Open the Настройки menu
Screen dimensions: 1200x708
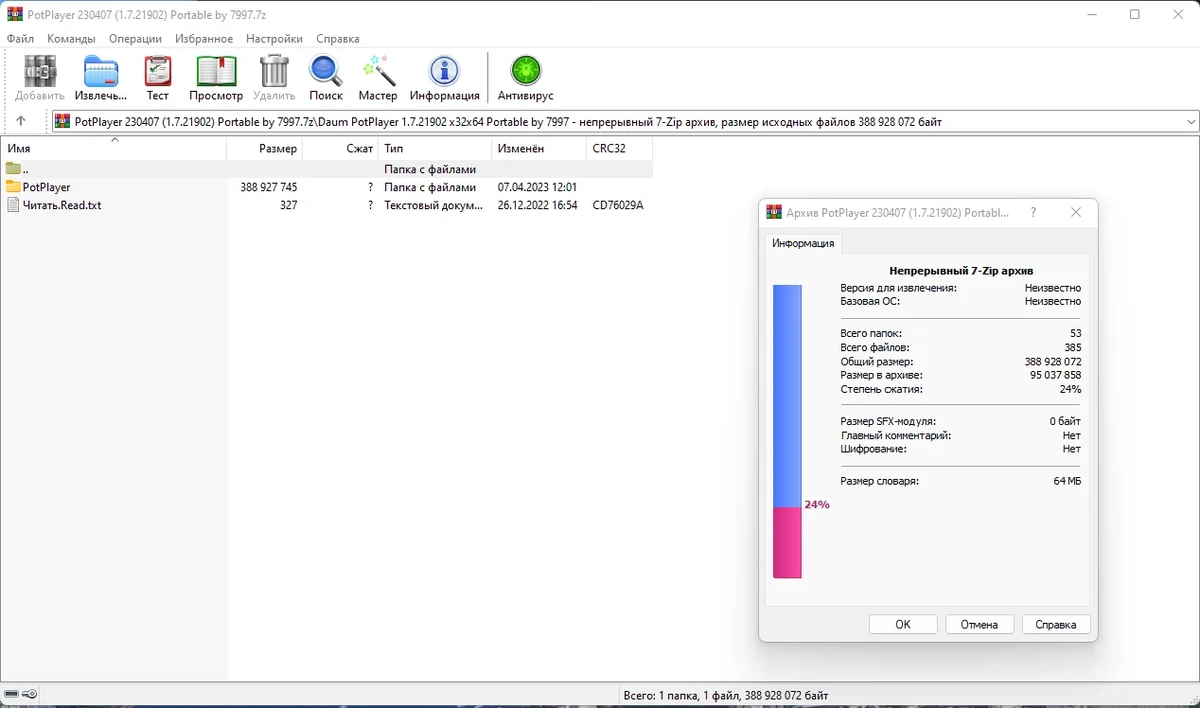[274, 39]
